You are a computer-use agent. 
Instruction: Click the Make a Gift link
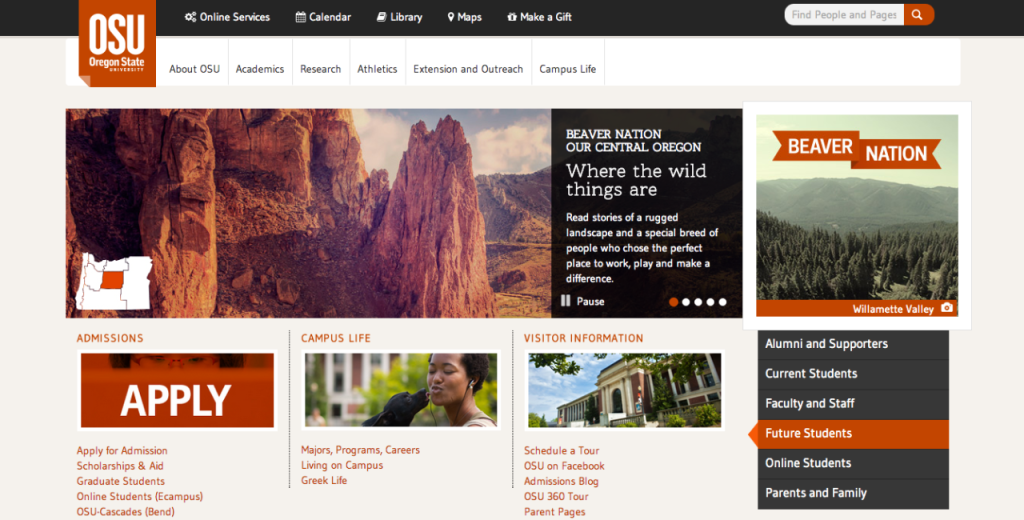(x=545, y=17)
